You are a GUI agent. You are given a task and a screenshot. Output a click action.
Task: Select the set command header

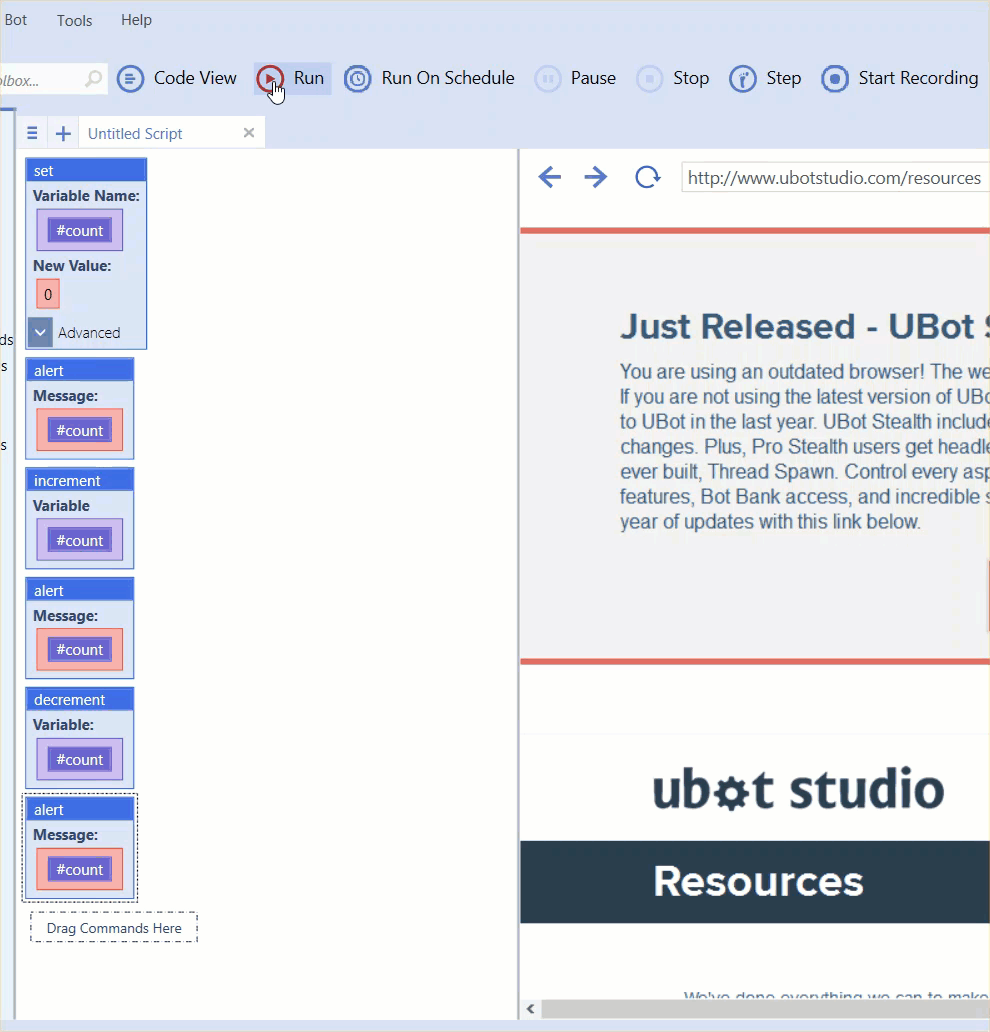(86, 170)
